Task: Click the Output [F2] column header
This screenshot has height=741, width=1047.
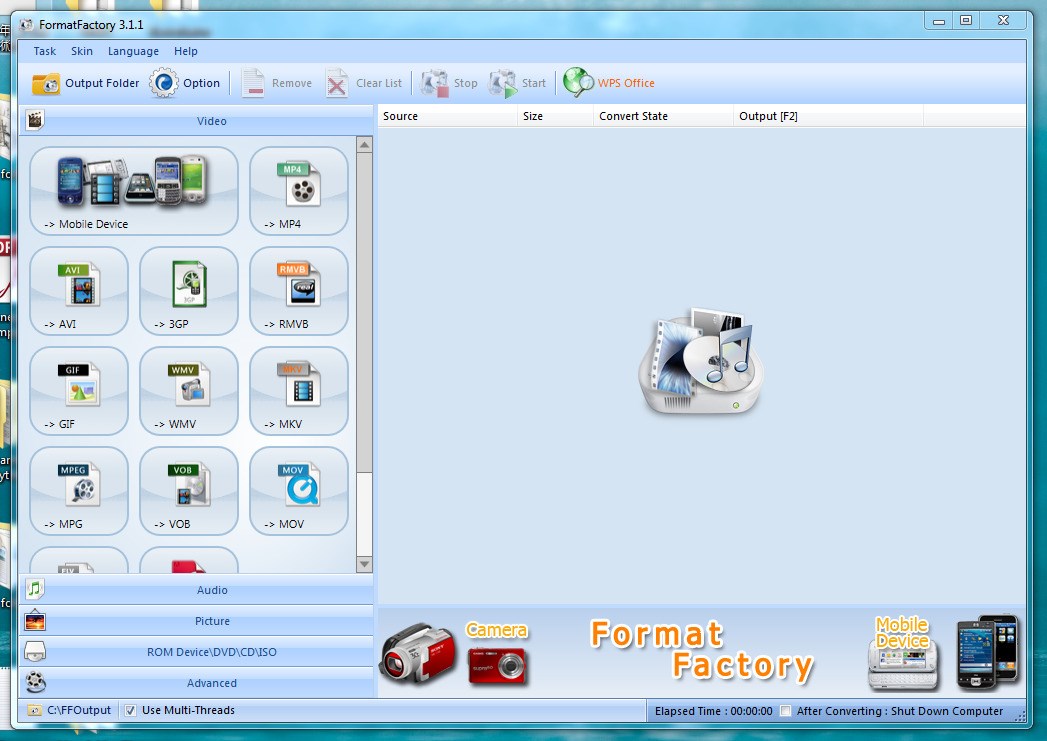Action: (x=828, y=116)
